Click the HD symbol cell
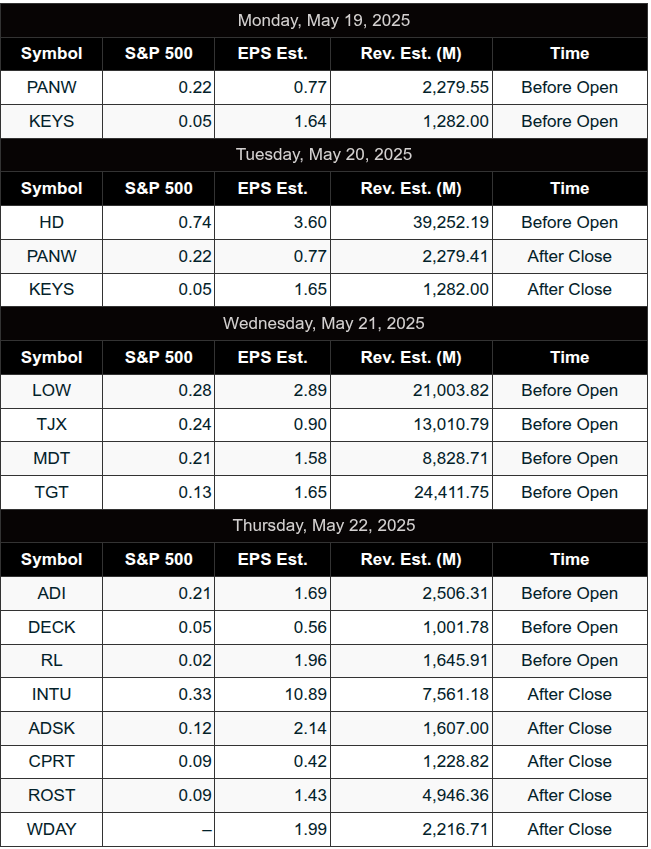This screenshot has width=651, height=849. tap(51, 222)
